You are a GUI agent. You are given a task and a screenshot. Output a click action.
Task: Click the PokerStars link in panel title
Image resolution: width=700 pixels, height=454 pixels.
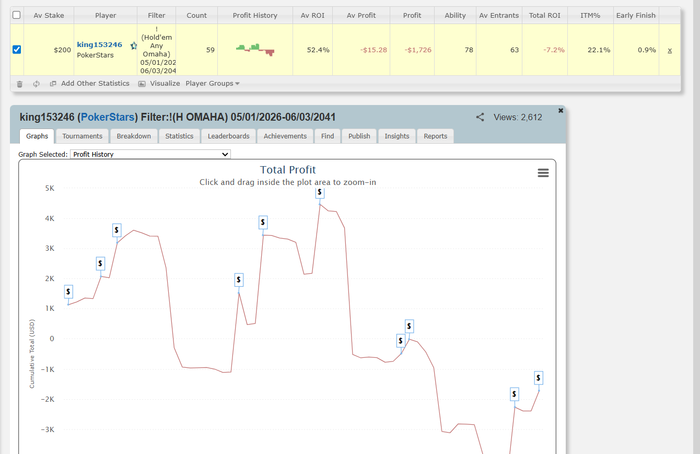click(x=108, y=117)
